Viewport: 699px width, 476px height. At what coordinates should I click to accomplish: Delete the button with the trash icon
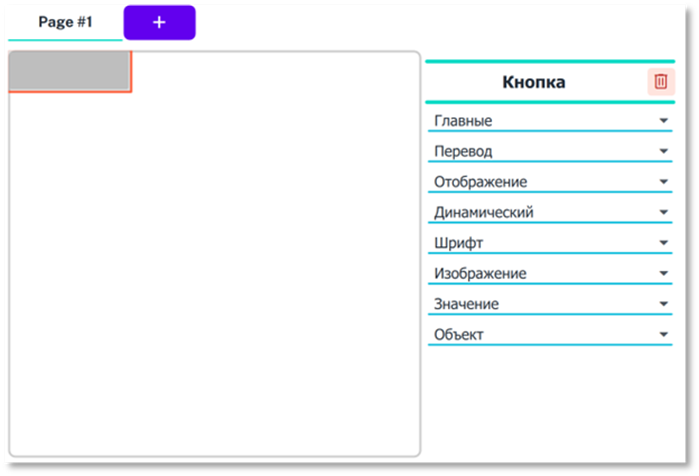pyautogui.click(x=660, y=82)
